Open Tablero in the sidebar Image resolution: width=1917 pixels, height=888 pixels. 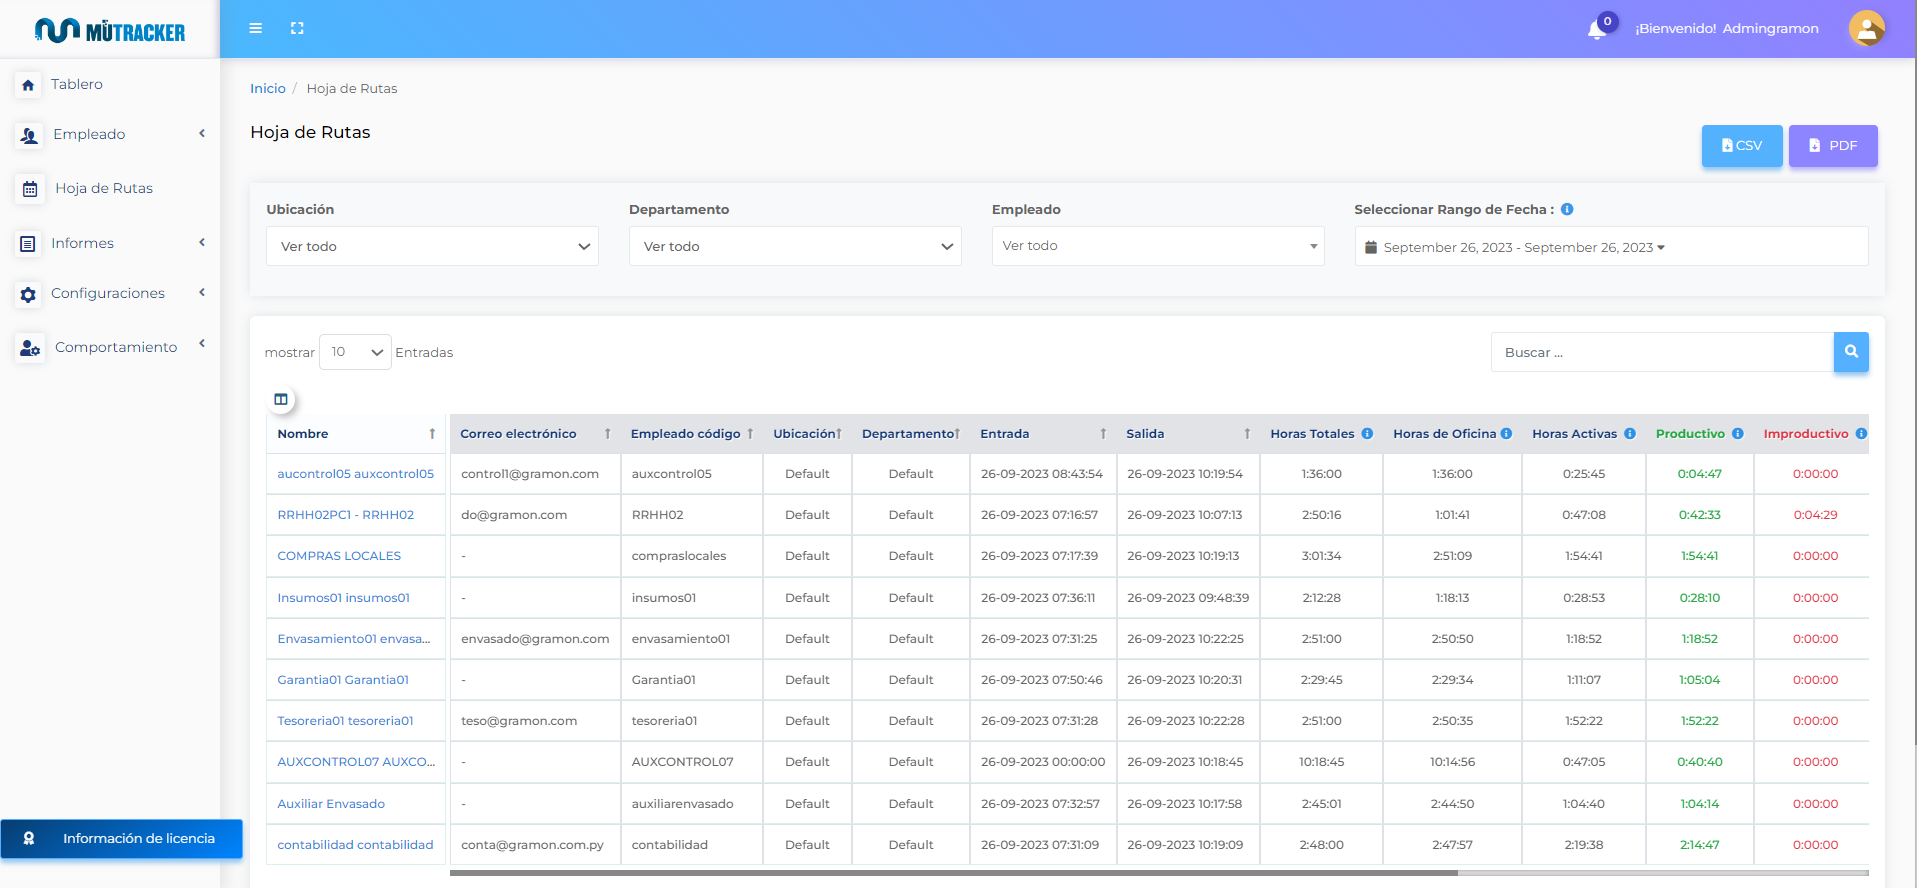(77, 85)
